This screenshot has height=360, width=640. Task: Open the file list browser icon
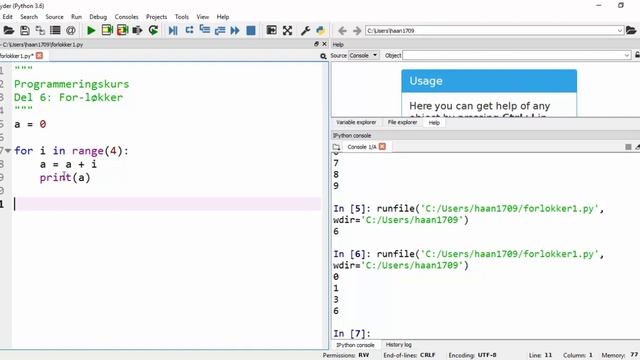click(x=55, y=30)
